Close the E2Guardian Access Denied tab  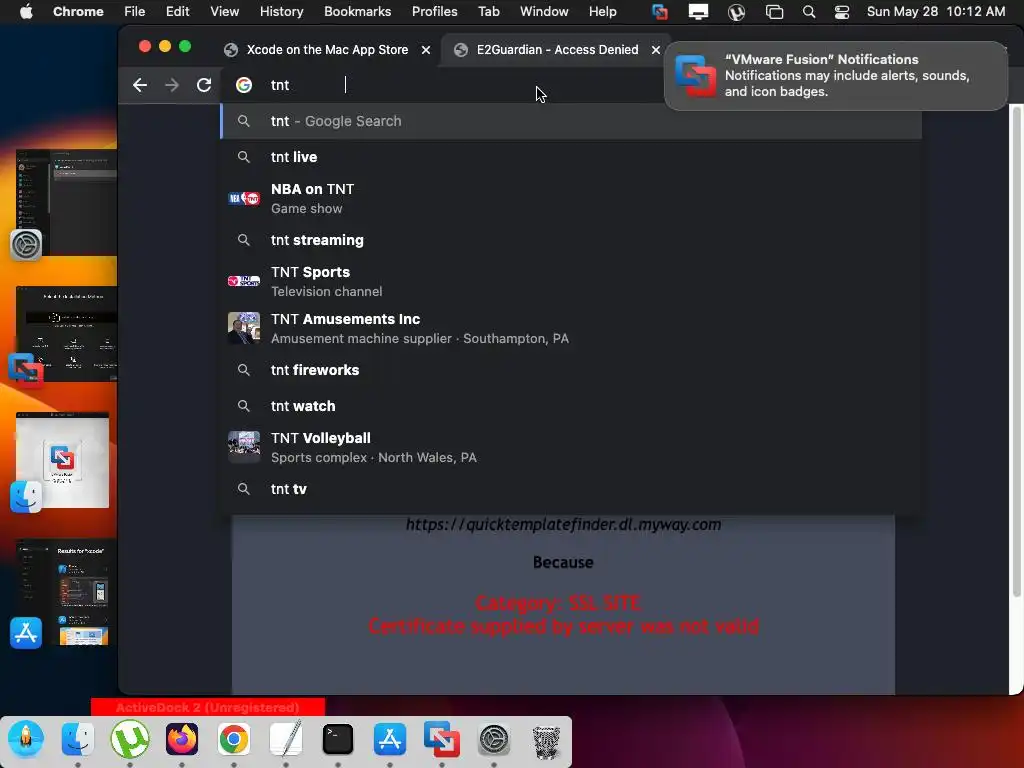coord(656,50)
